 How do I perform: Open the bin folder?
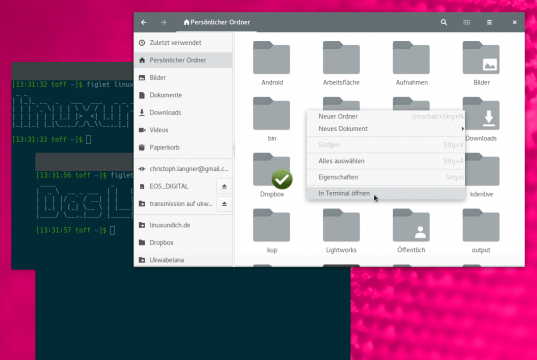coord(272,119)
